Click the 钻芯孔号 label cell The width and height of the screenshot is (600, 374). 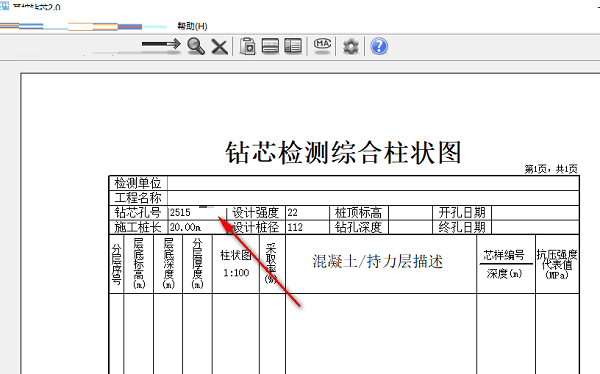(138, 212)
